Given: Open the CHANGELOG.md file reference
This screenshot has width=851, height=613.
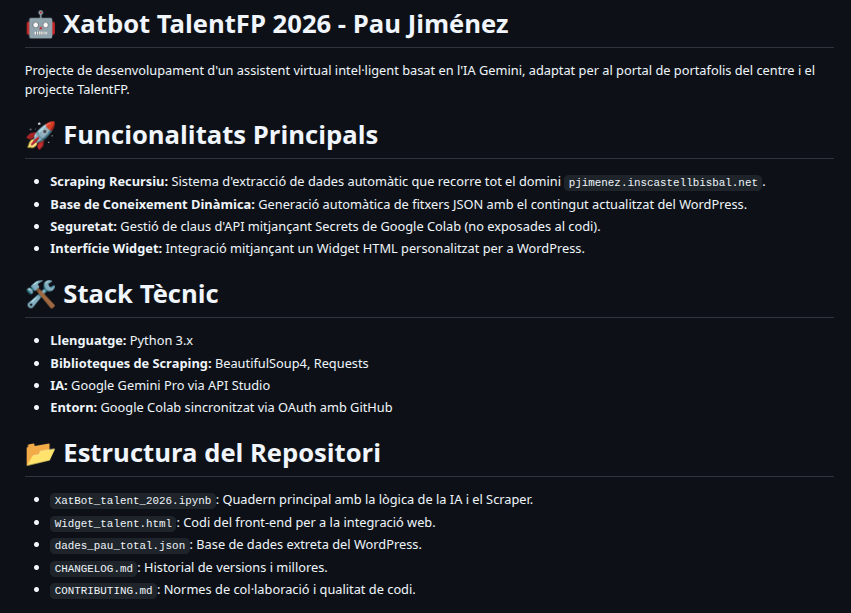Looking at the screenshot, I should [93, 568].
